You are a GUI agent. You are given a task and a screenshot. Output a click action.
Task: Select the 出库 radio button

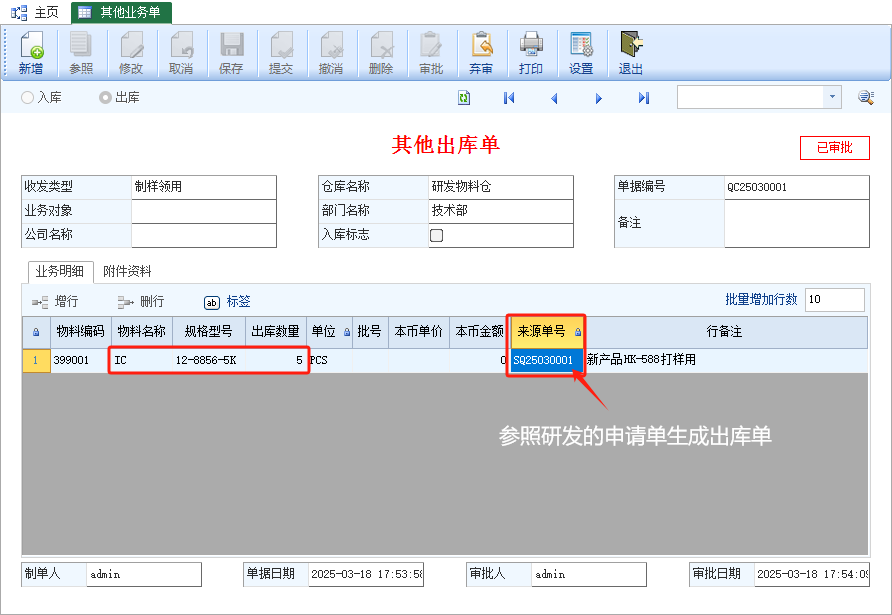(105, 98)
